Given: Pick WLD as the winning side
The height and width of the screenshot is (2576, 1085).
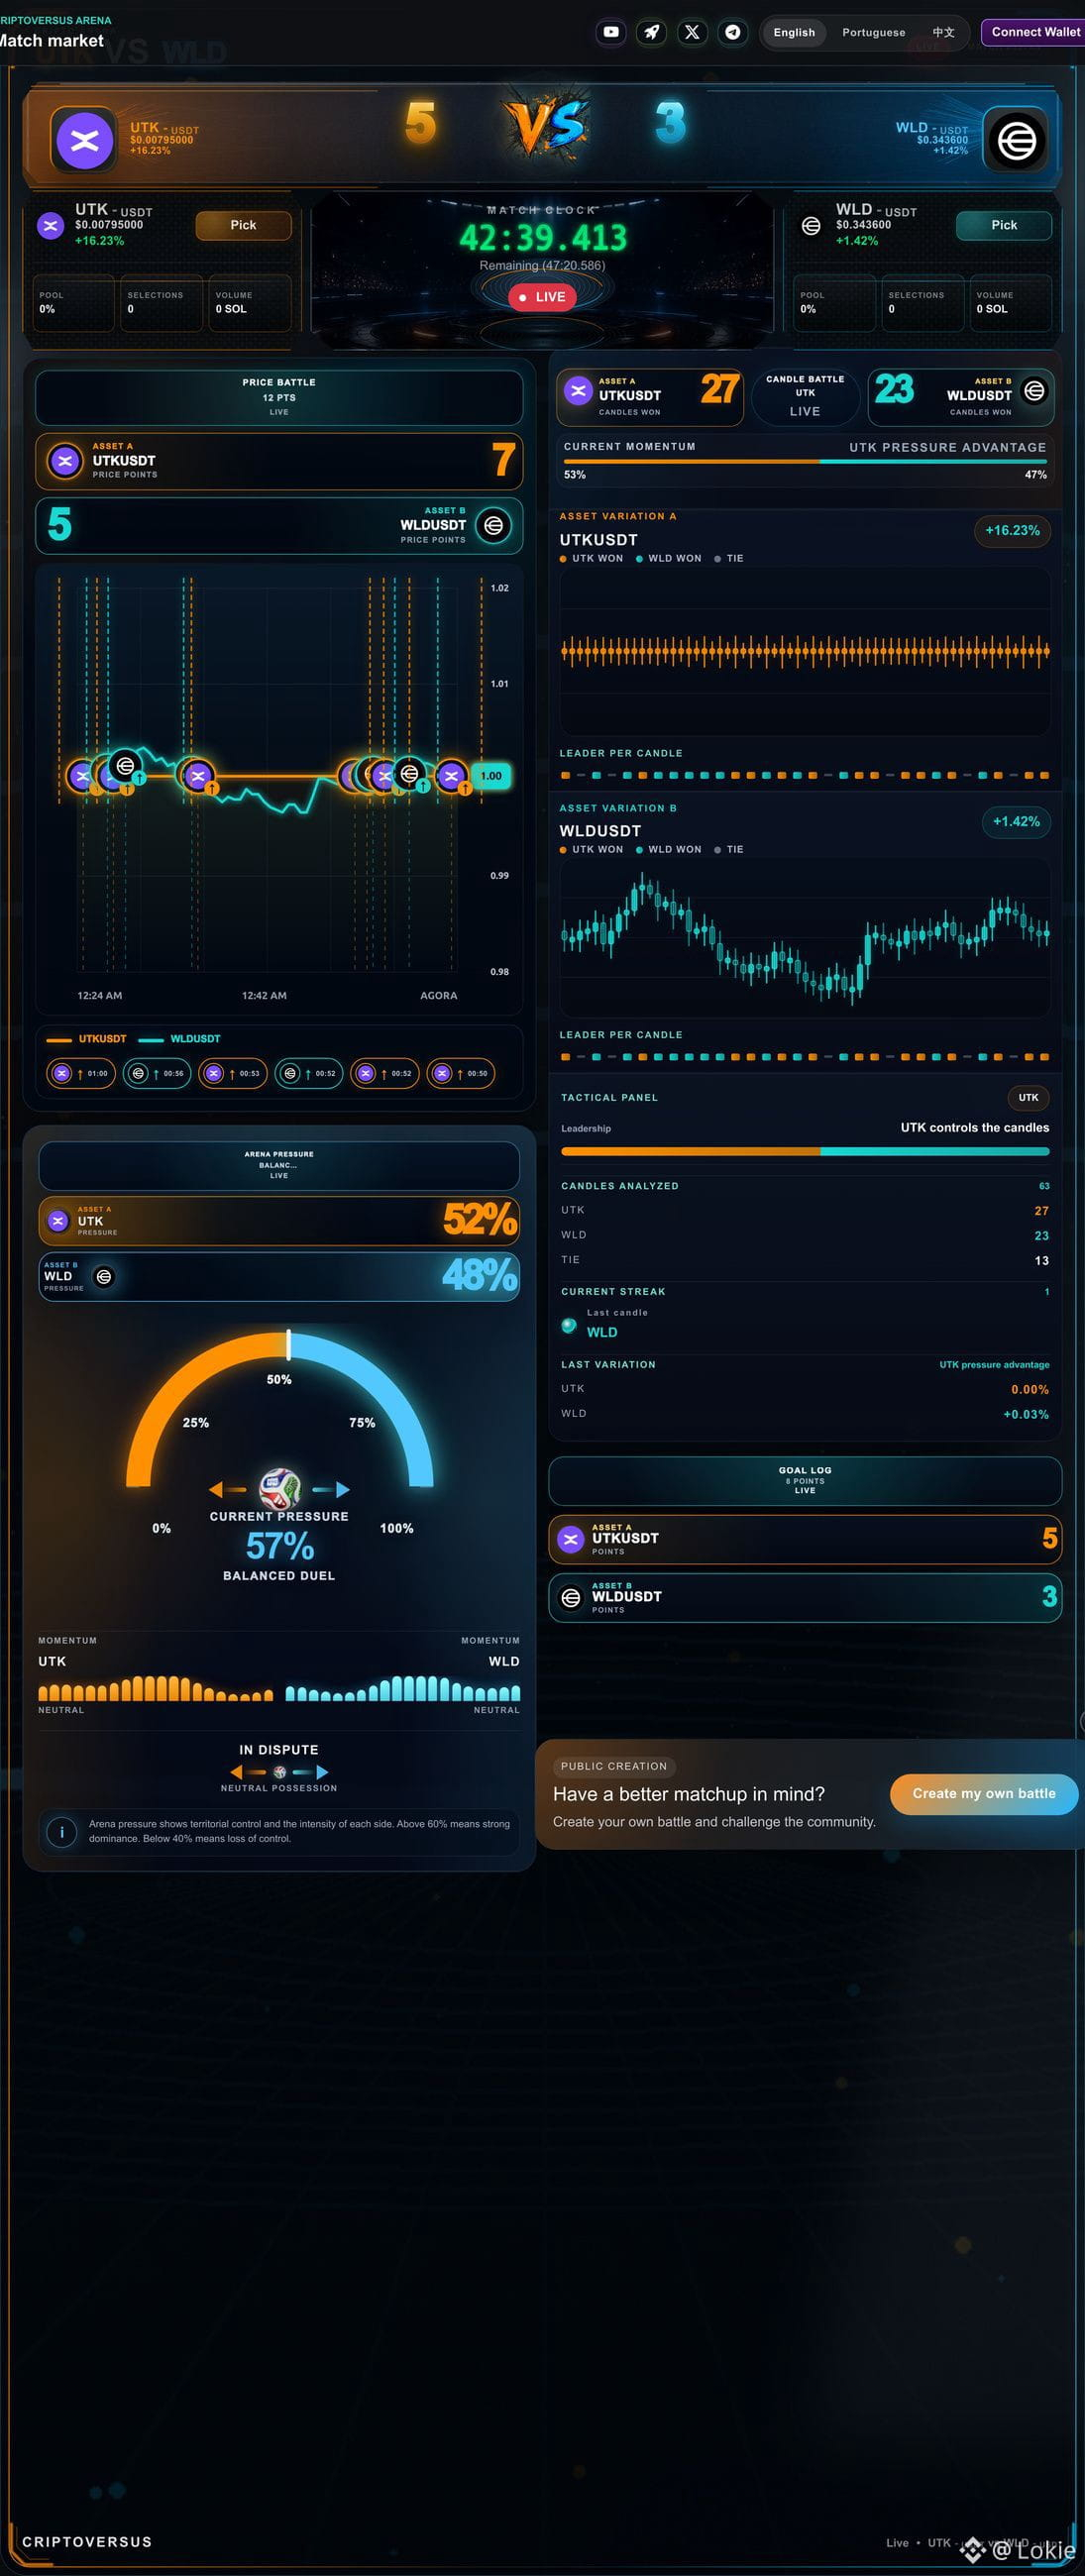Looking at the screenshot, I should (1004, 225).
